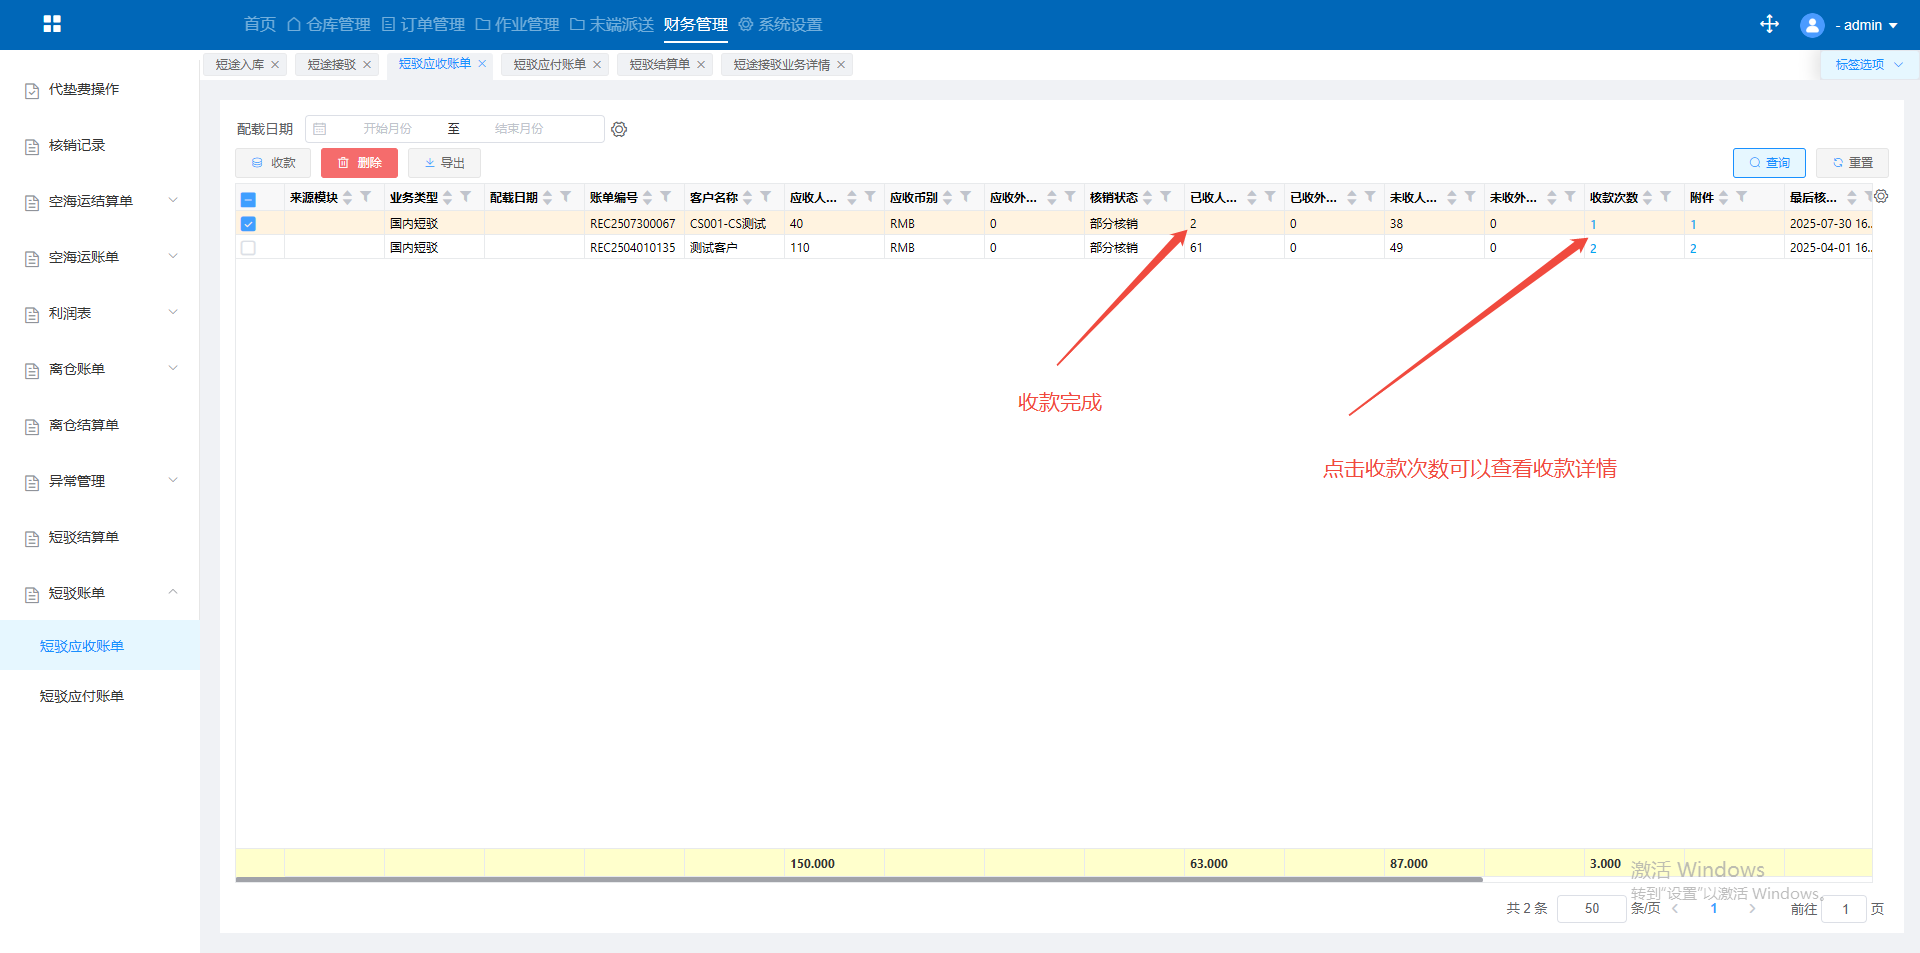This screenshot has width=1920, height=953.
Task: Click filter icon on 客户名称 column
Action: pyautogui.click(x=766, y=197)
